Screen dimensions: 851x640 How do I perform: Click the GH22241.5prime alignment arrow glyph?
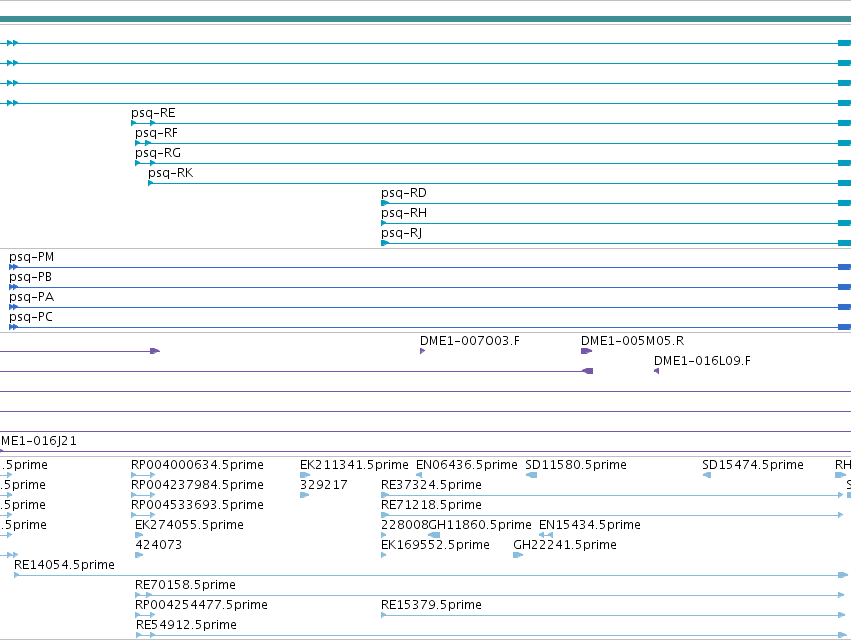(518, 555)
